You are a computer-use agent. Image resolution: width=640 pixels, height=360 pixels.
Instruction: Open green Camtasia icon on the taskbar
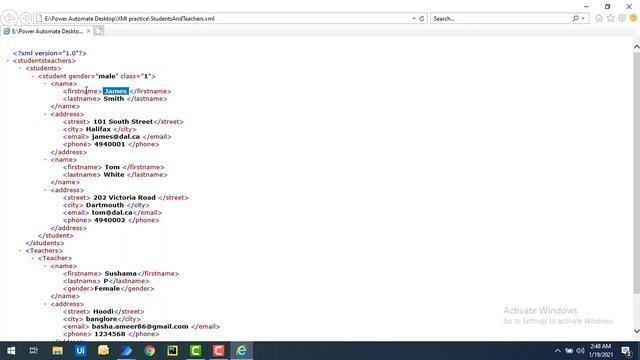(x=196, y=351)
